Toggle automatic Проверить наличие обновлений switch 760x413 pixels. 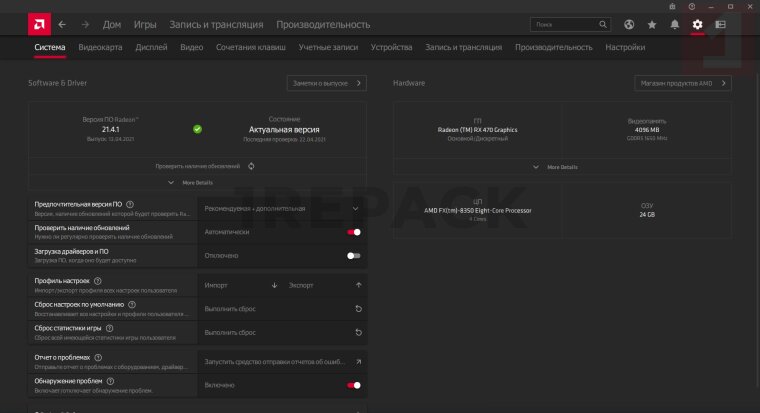(353, 232)
